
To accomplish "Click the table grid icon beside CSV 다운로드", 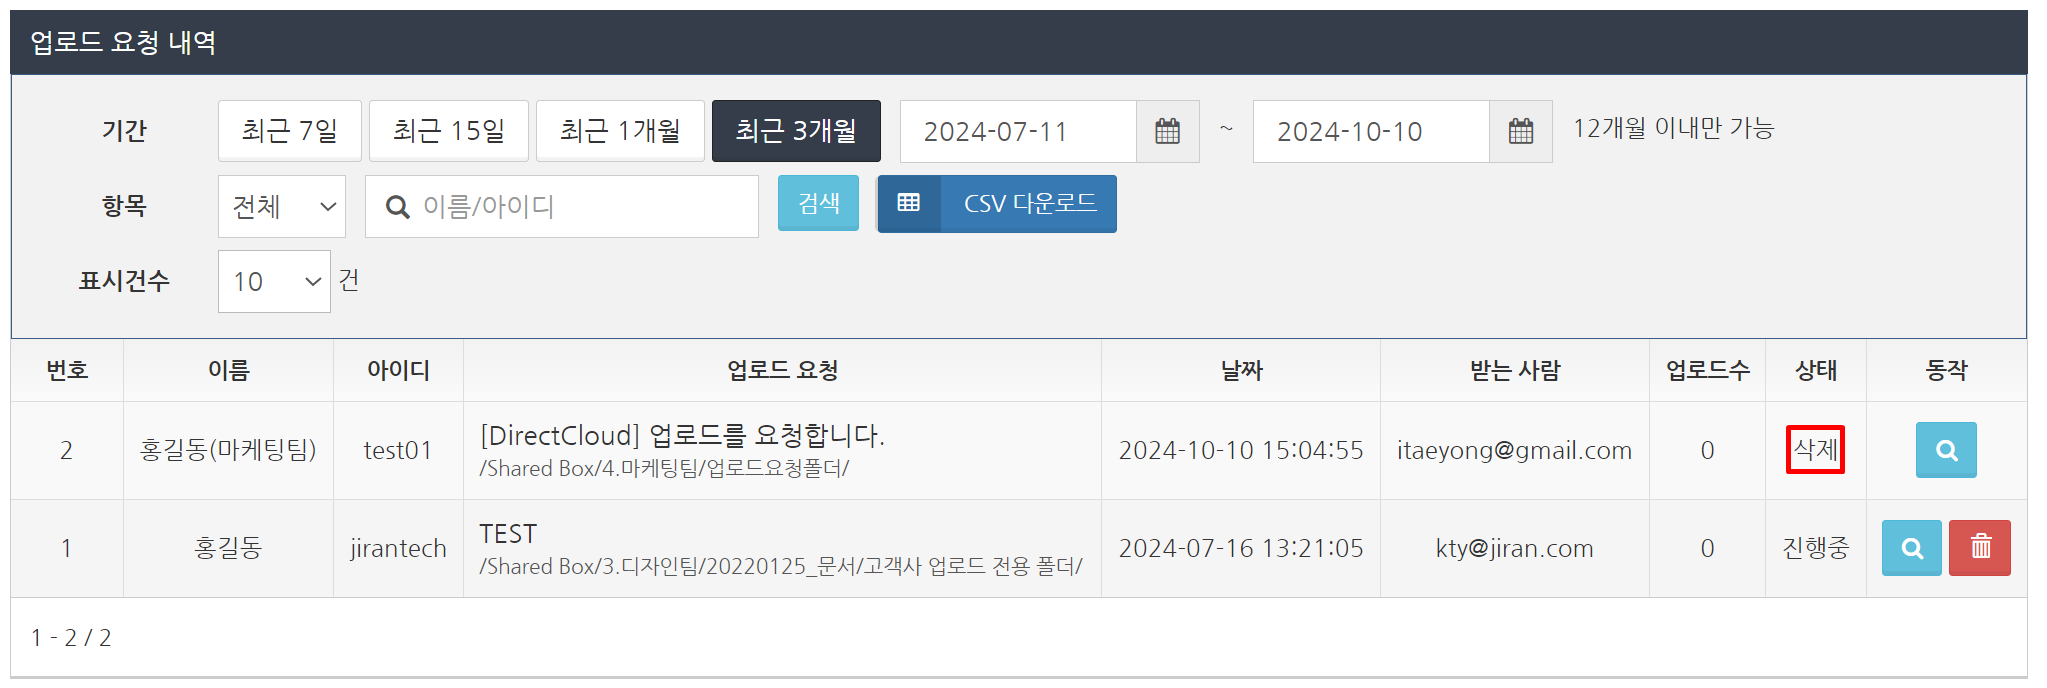I will [x=908, y=203].
